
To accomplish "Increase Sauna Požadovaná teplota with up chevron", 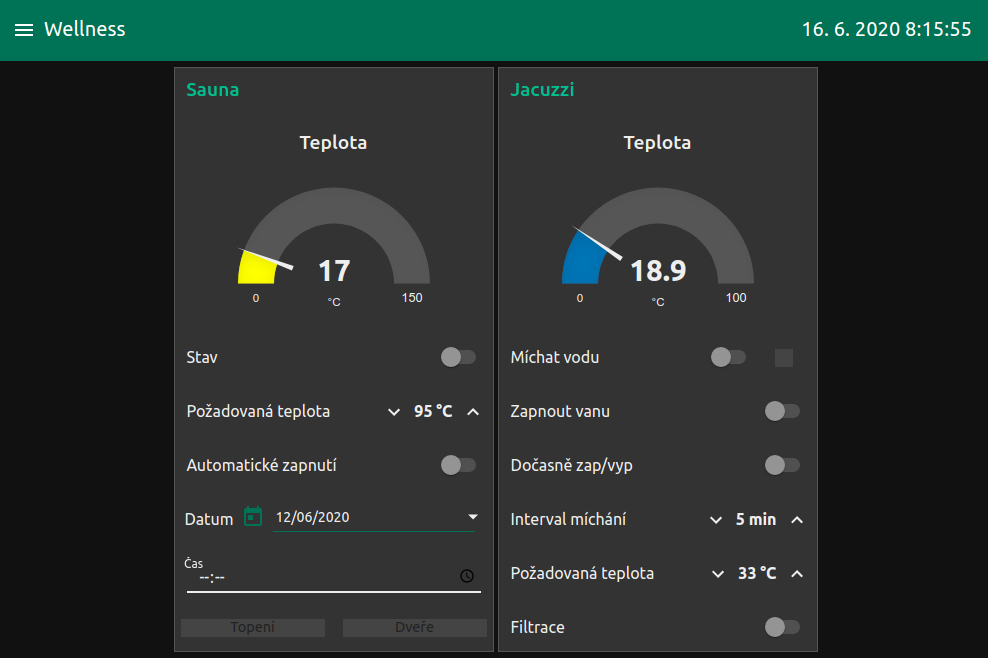I will (x=473, y=411).
